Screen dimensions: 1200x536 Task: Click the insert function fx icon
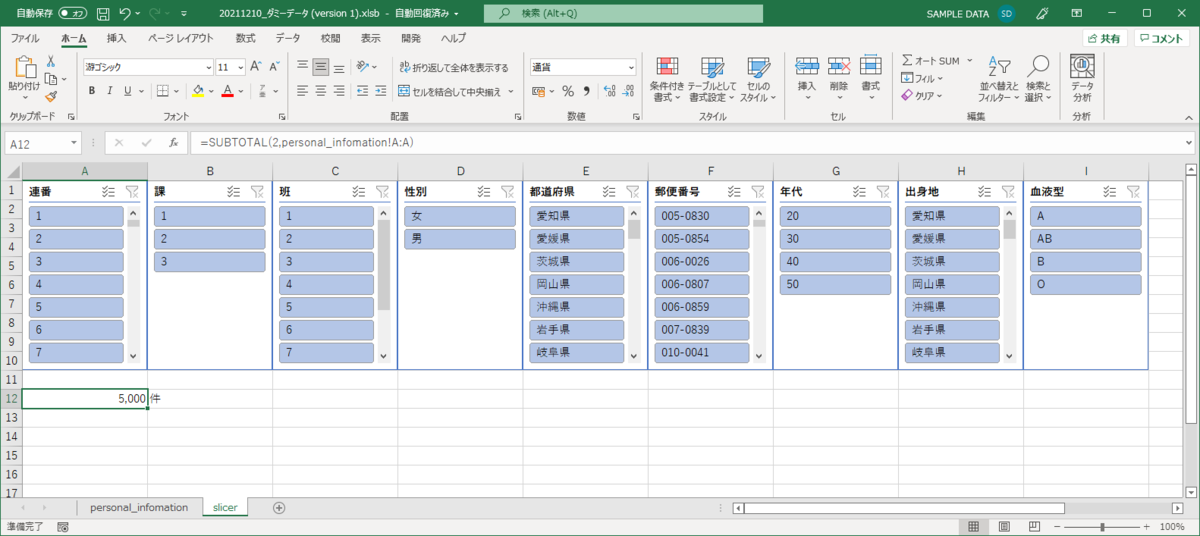(x=173, y=143)
